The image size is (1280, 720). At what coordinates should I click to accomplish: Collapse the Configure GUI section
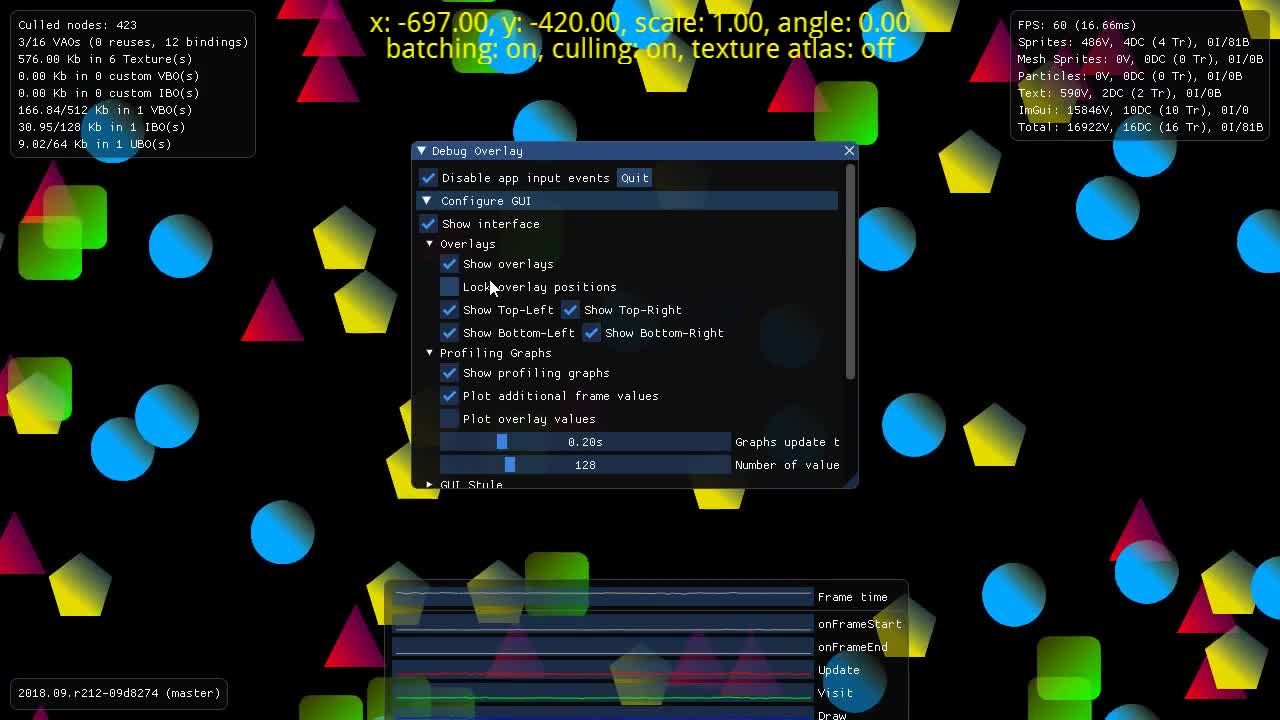(427, 201)
